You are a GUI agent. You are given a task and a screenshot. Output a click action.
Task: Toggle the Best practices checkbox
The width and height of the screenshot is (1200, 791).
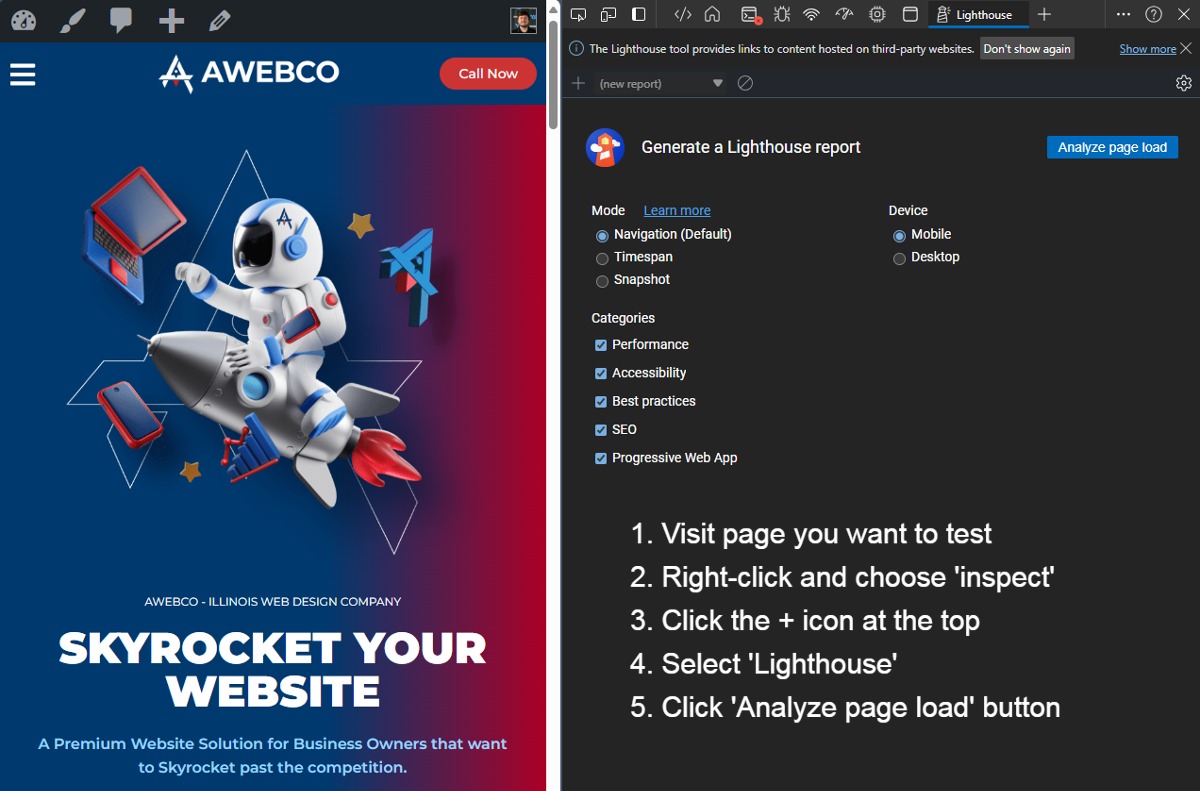pos(601,401)
